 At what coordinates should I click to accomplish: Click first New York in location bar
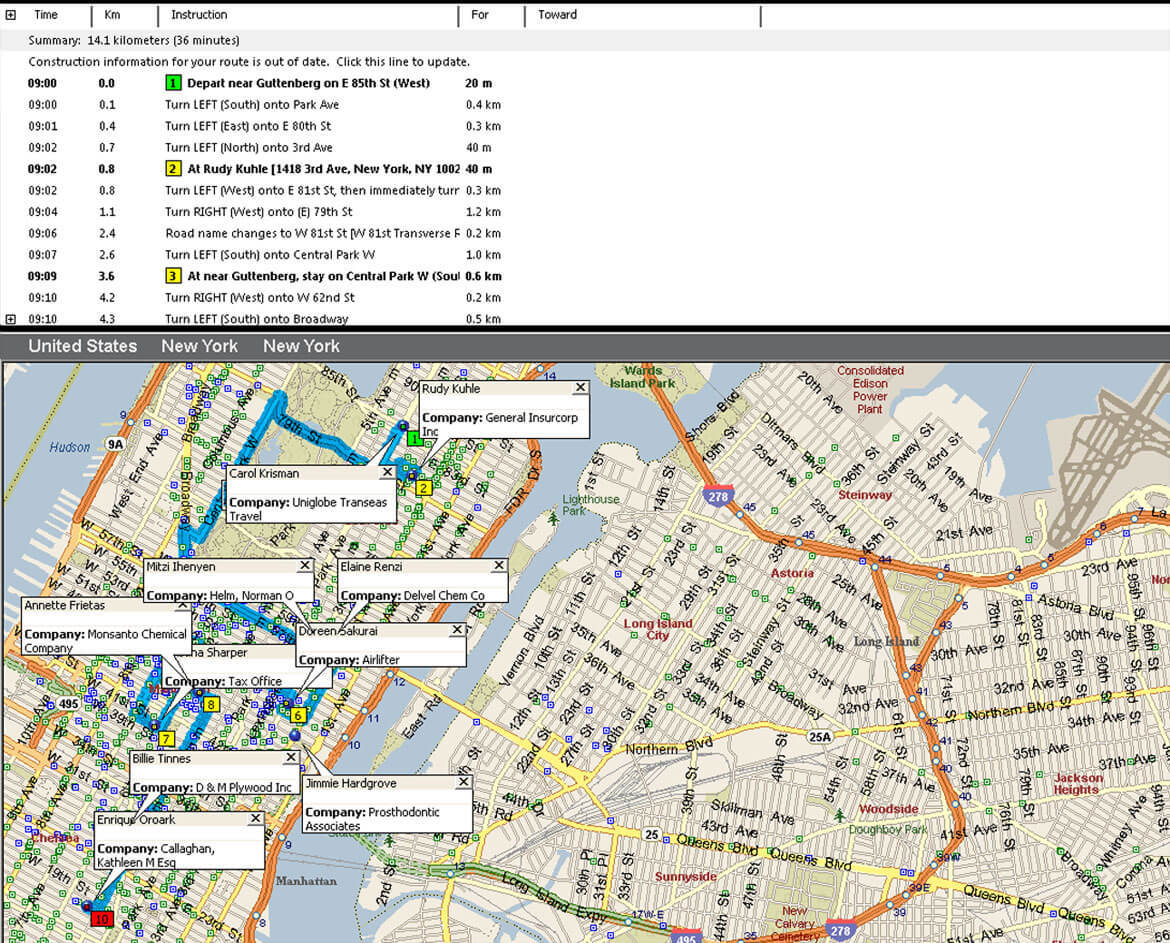tap(199, 346)
